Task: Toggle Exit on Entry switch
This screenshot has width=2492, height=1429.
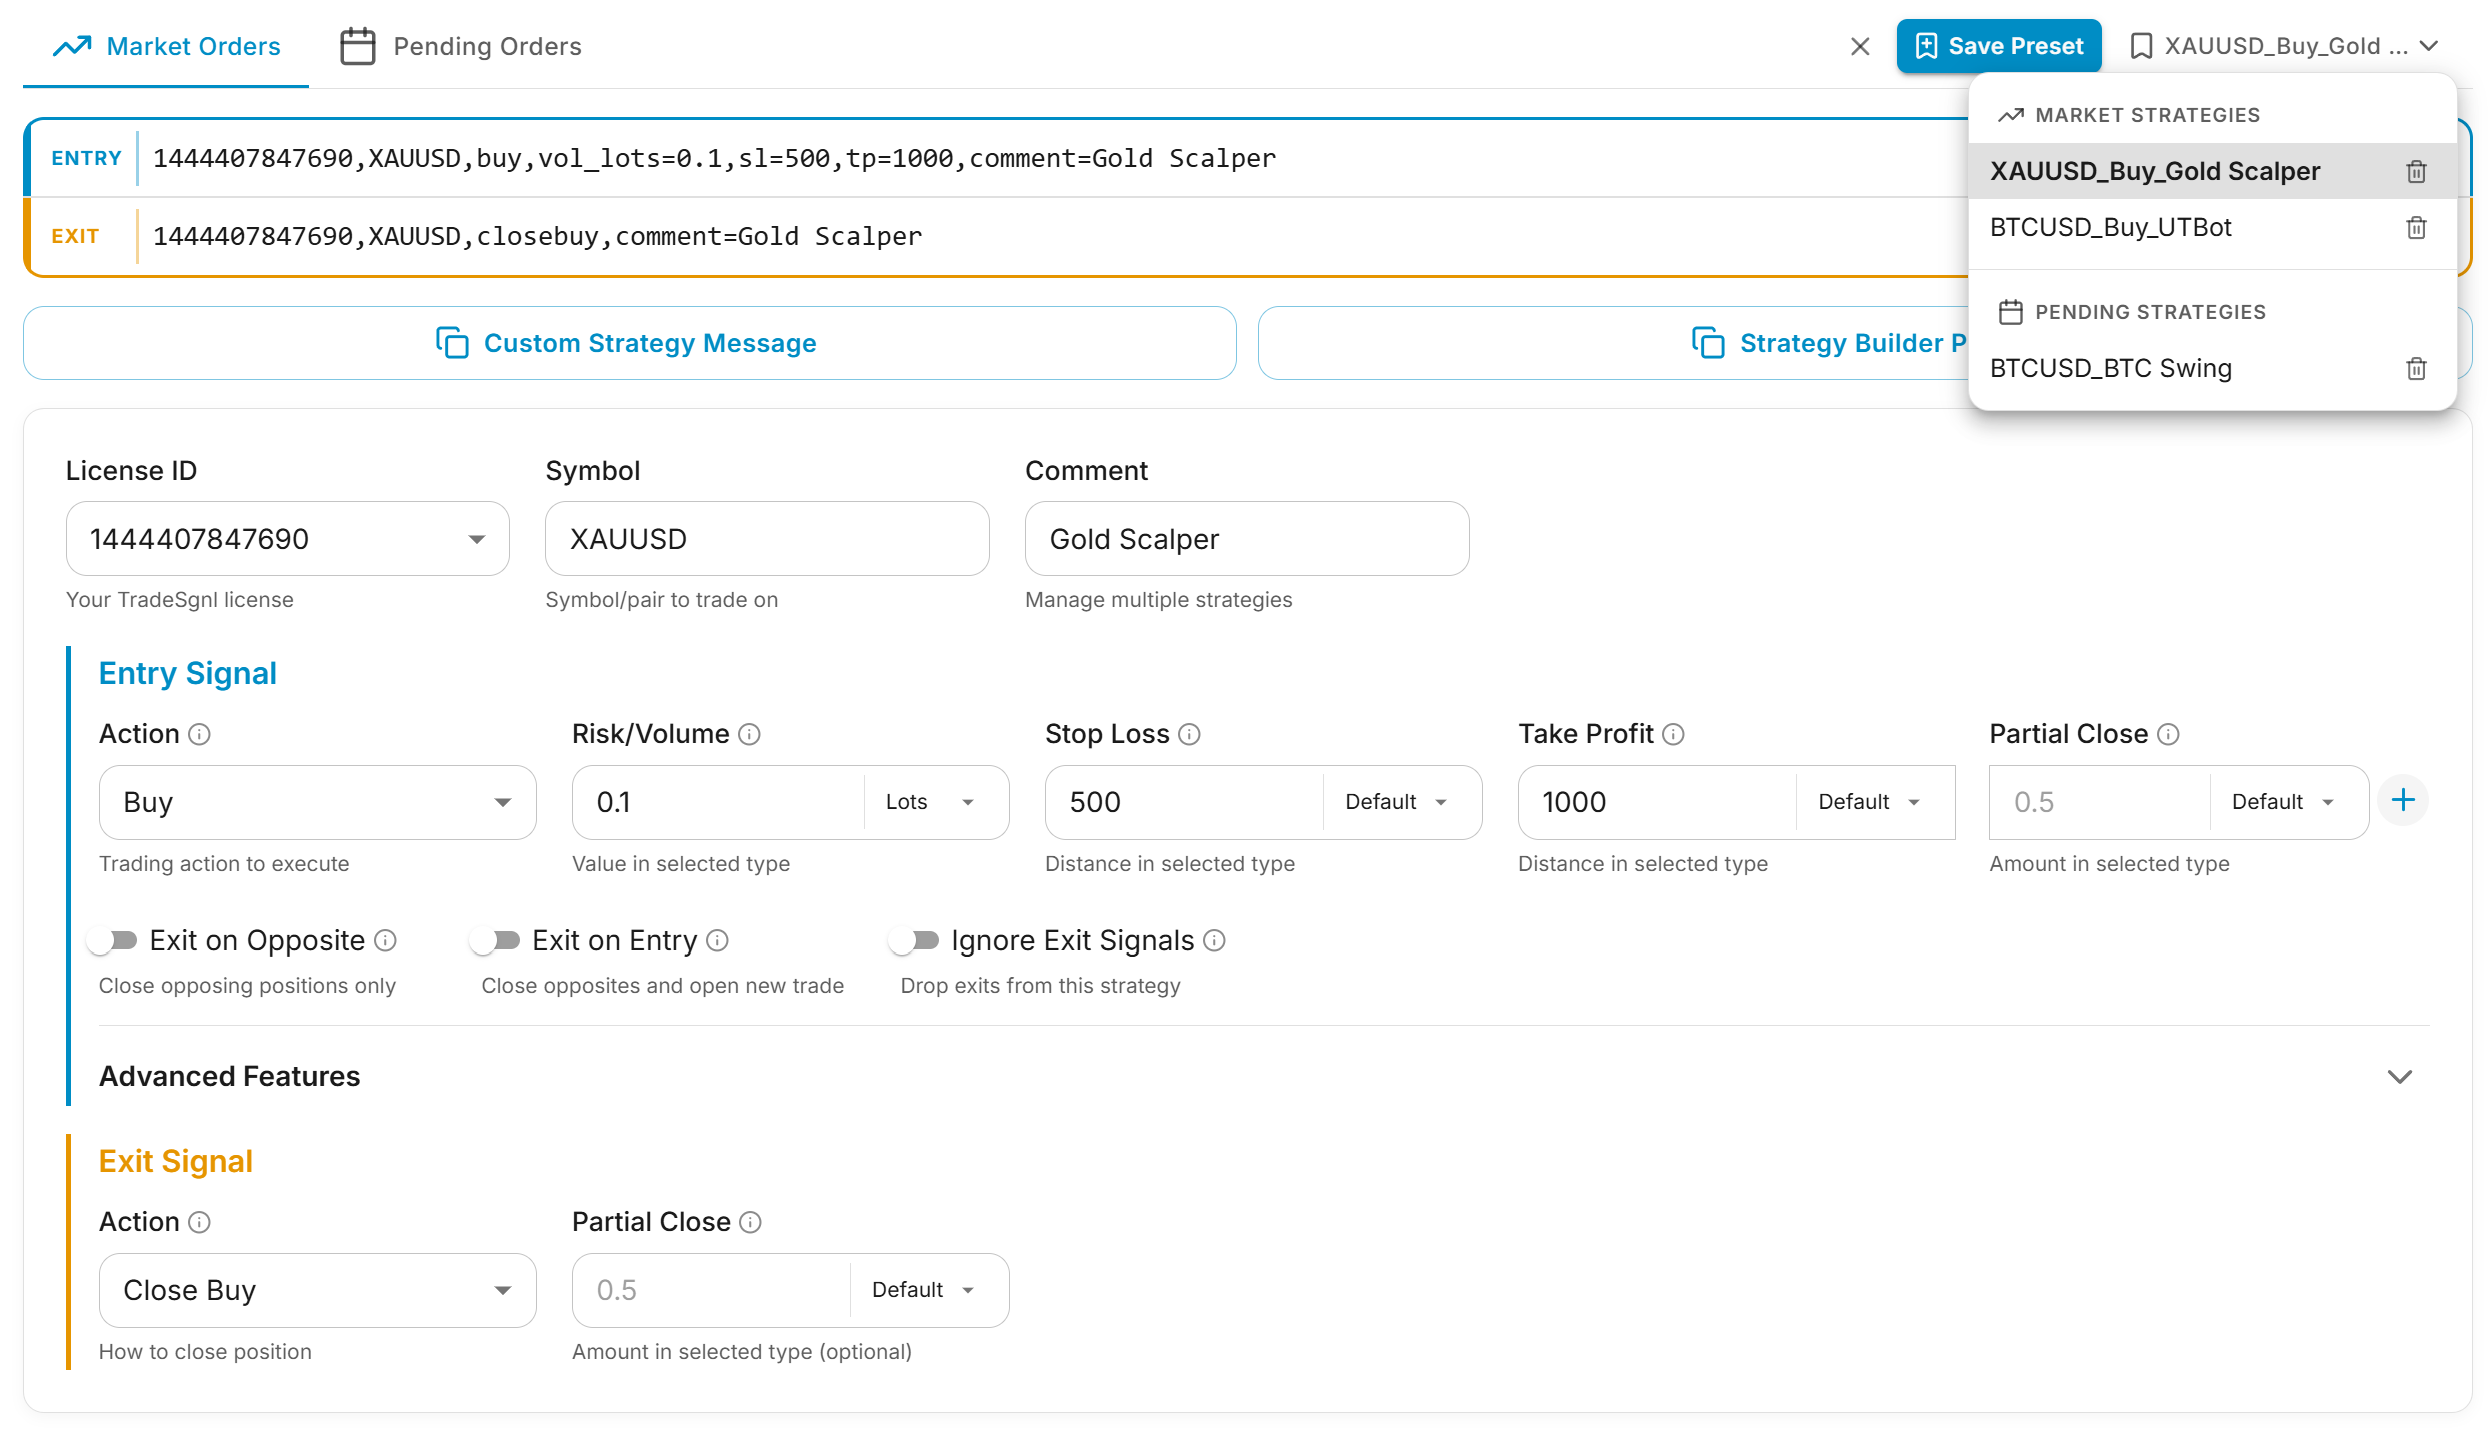Action: (x=496, y=940)
